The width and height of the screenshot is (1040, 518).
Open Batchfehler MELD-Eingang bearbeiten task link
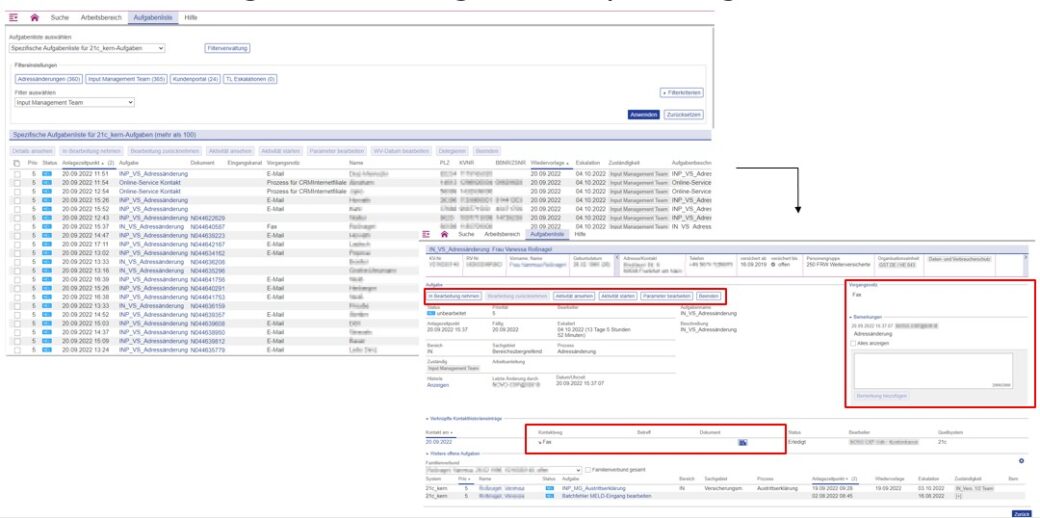pyautogui.click(x=606, y=495)
